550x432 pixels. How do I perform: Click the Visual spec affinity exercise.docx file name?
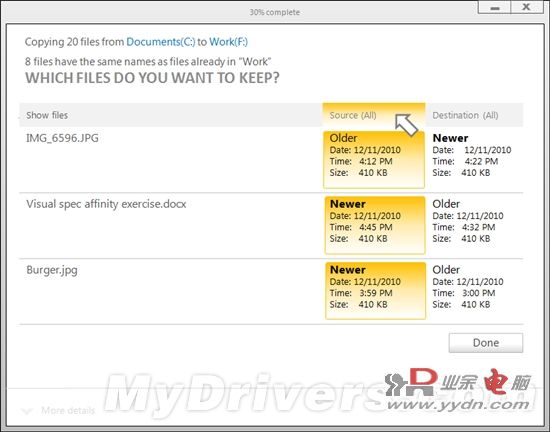[106, 204]
